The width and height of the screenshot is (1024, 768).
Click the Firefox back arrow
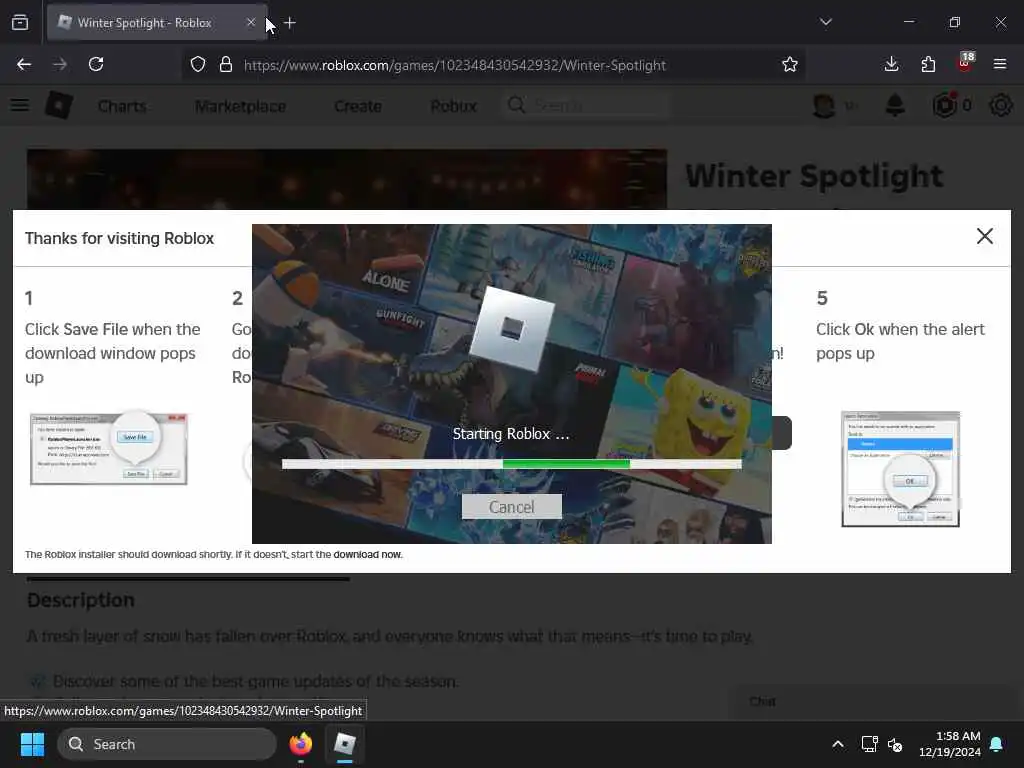(x=24, y=64)
